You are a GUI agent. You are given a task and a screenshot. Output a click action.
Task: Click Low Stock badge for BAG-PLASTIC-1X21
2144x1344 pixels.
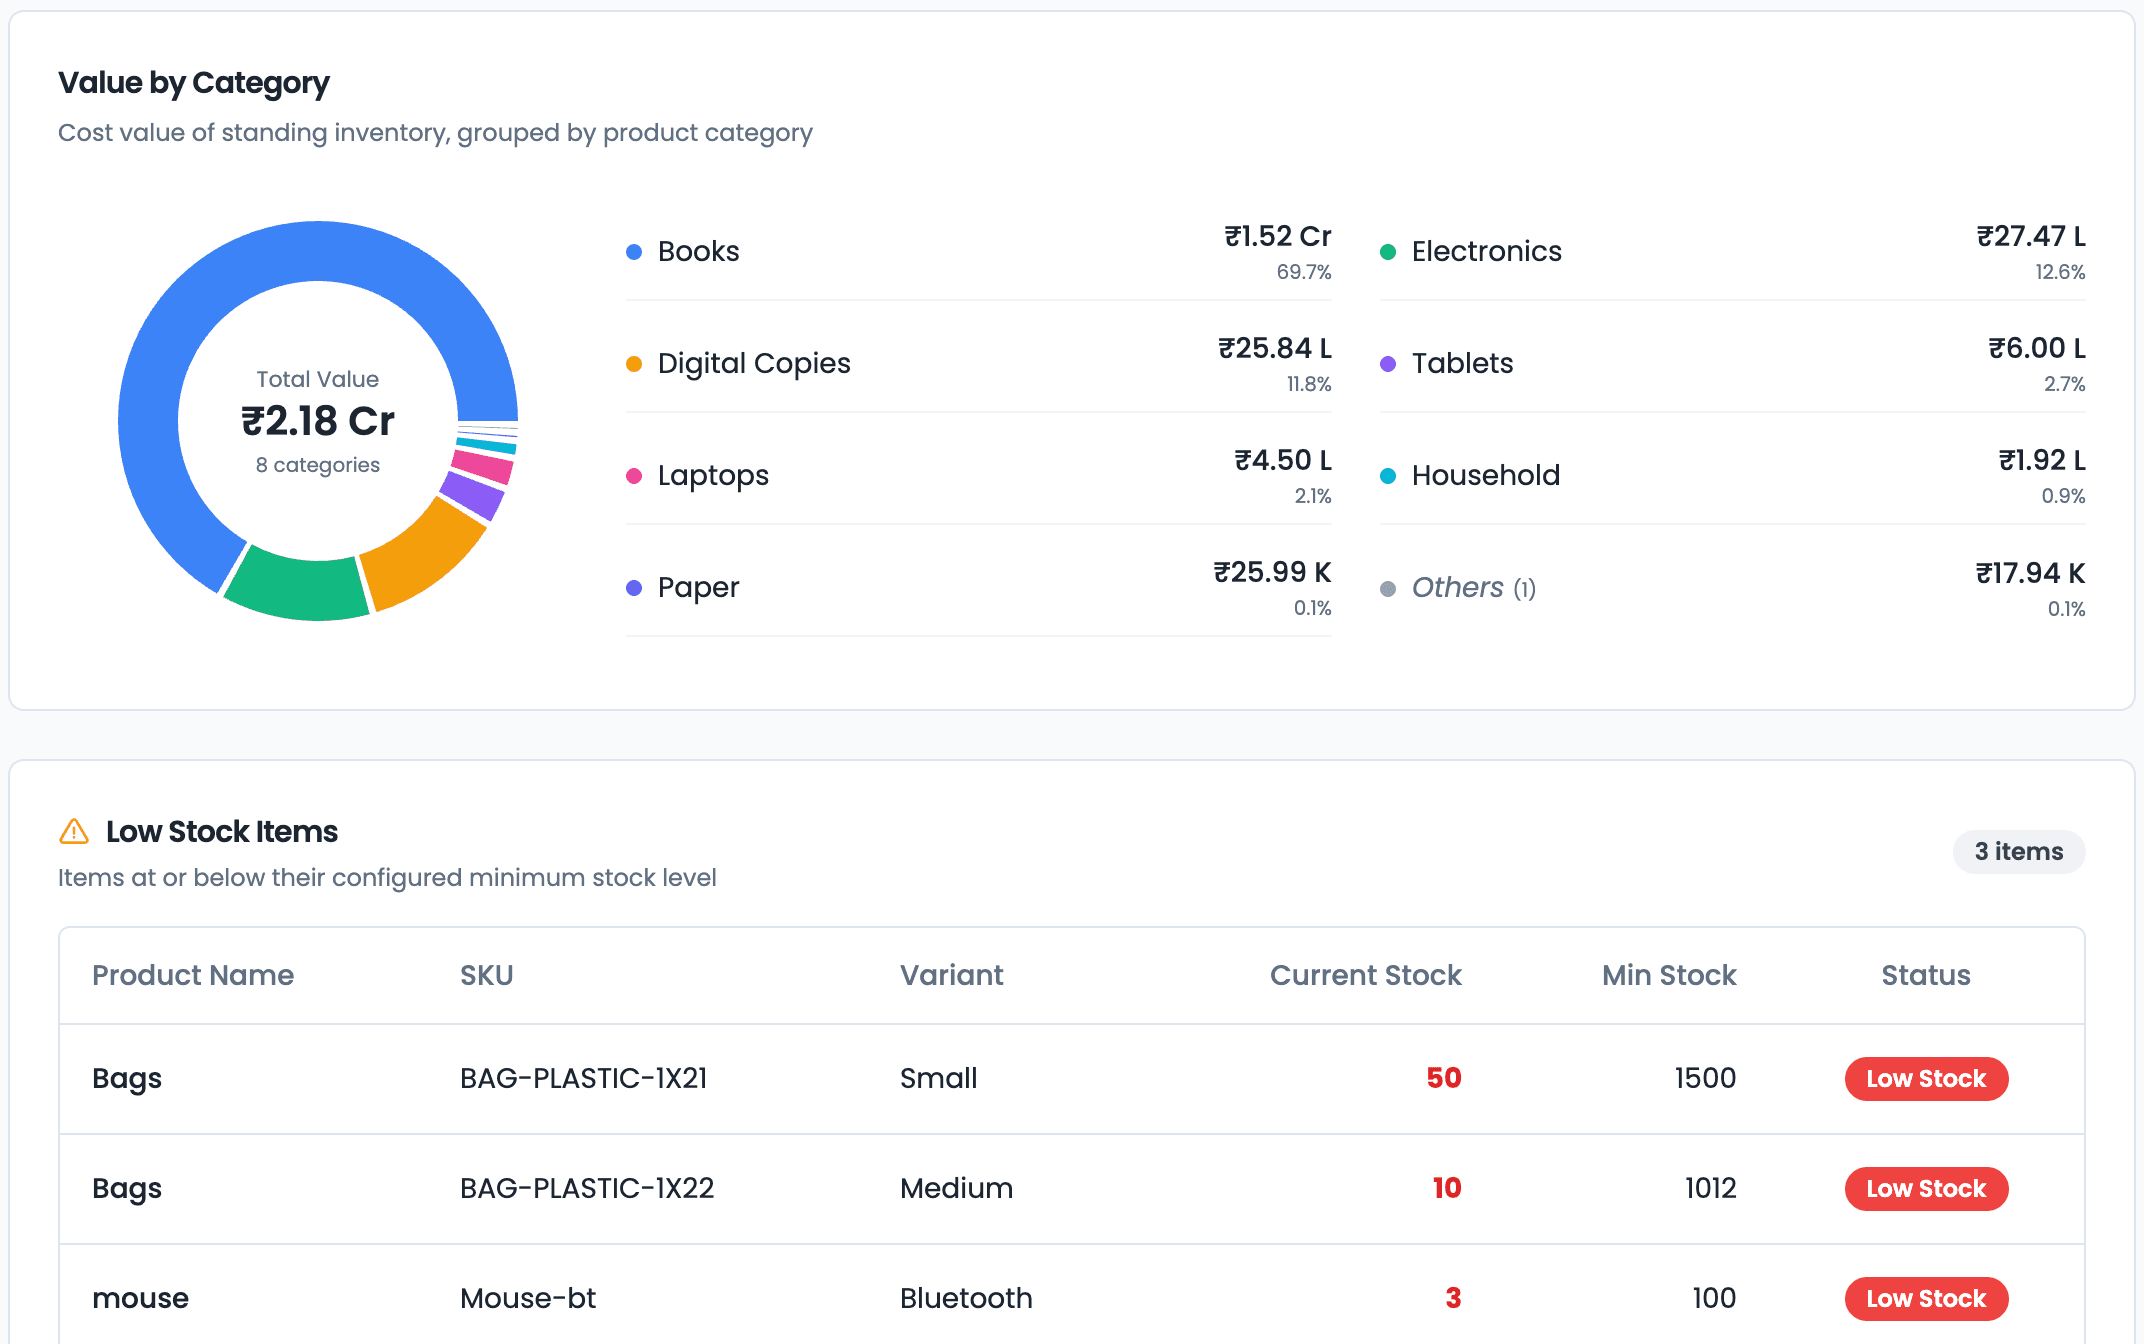[x=1926, y=1079]
